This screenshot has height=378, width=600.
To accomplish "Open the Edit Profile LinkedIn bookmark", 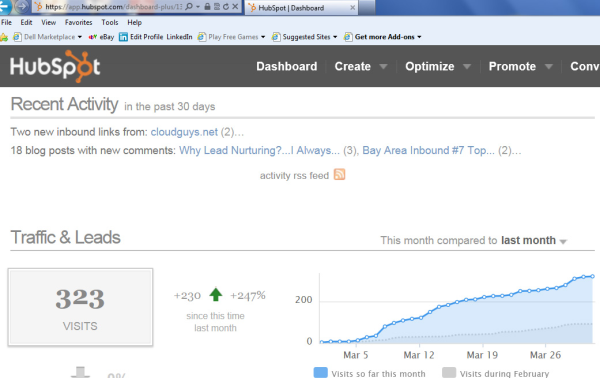I will coord(156,37).
